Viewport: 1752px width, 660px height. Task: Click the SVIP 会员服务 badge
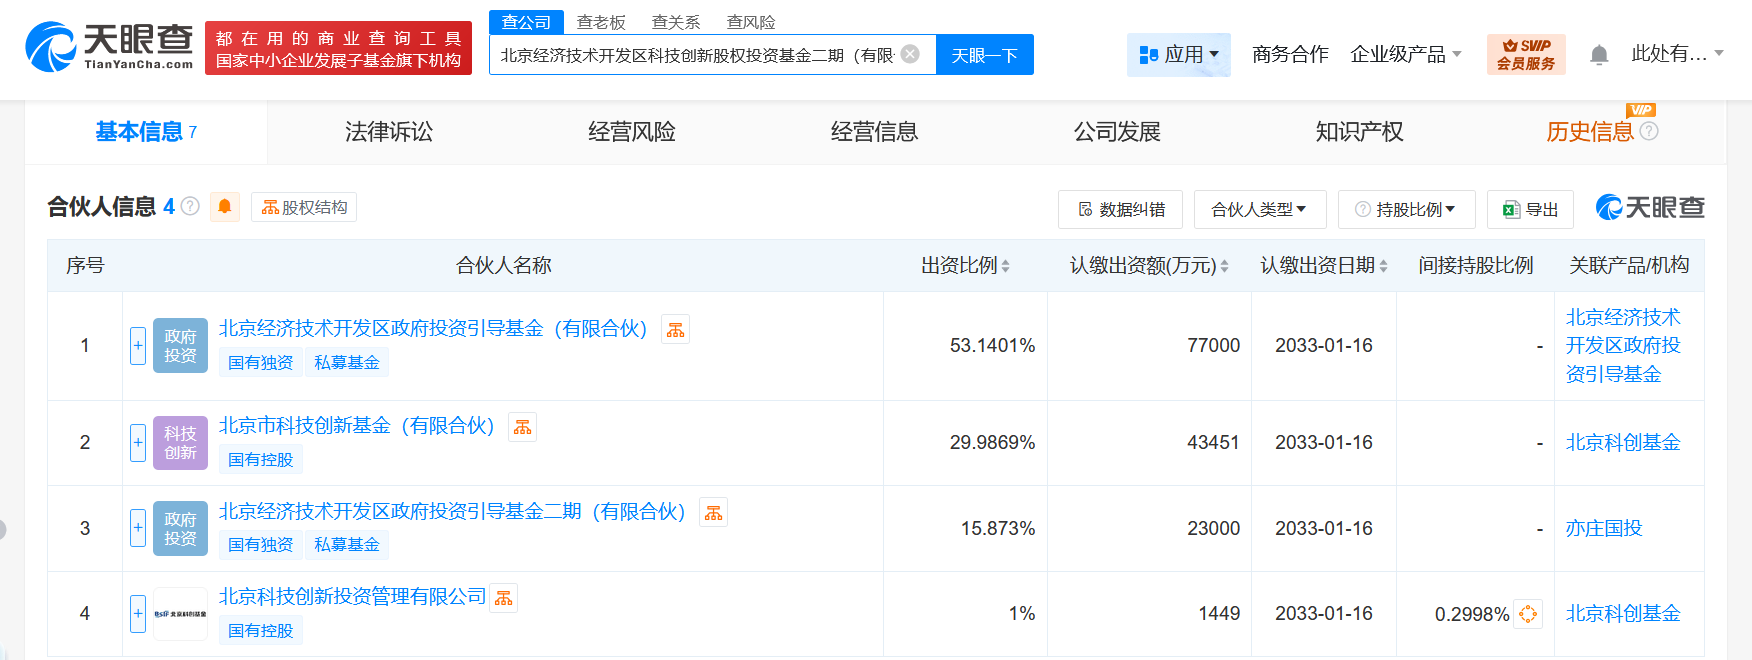1526,54
